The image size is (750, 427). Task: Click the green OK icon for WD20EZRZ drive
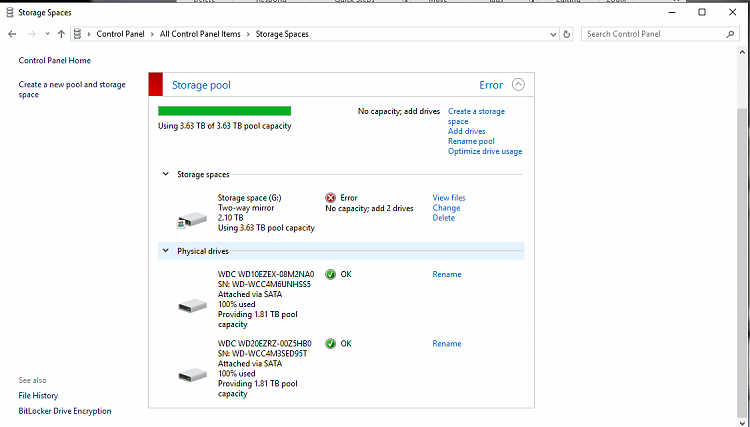[x=331, y=343]
